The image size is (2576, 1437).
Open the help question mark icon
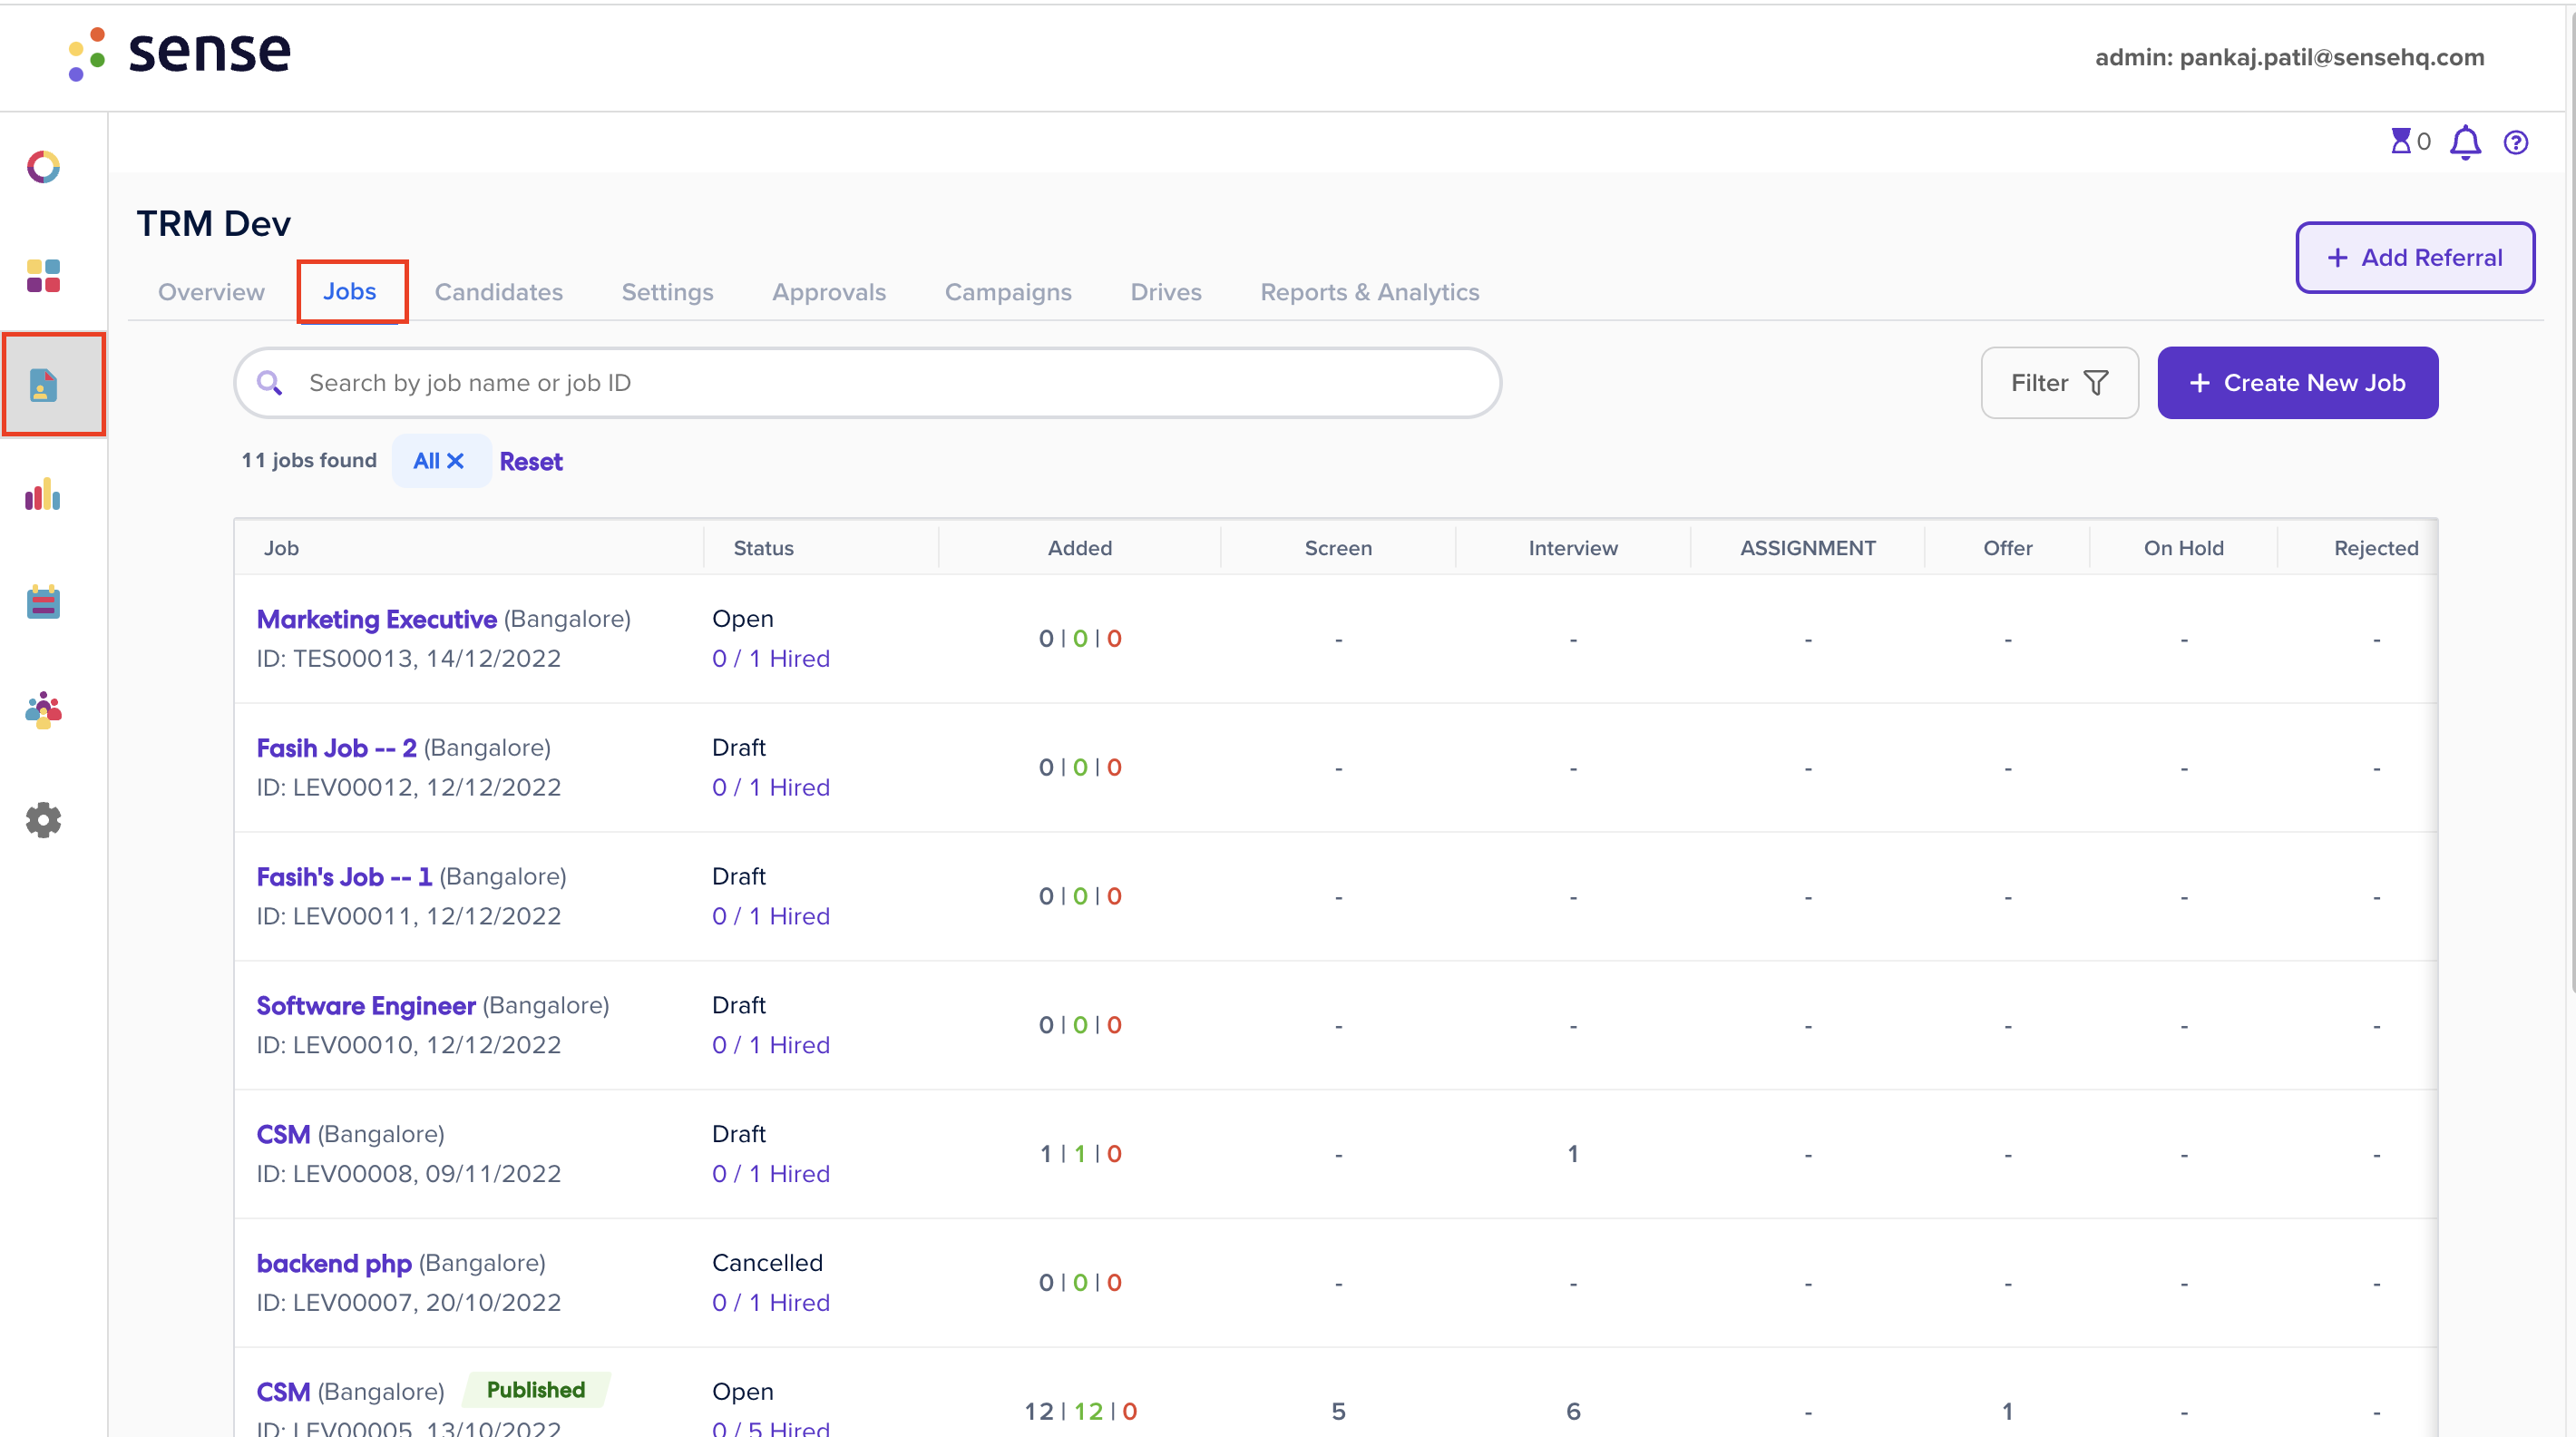click(x=2516, y=143)
